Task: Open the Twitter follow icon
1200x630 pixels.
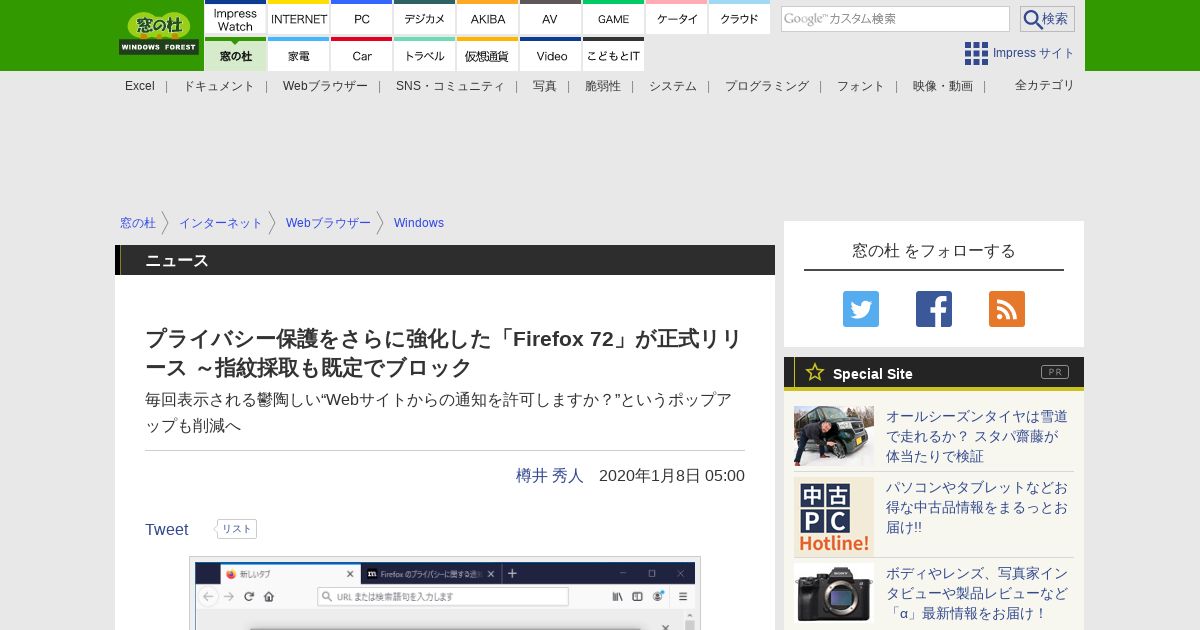Action: pos(861,309)
